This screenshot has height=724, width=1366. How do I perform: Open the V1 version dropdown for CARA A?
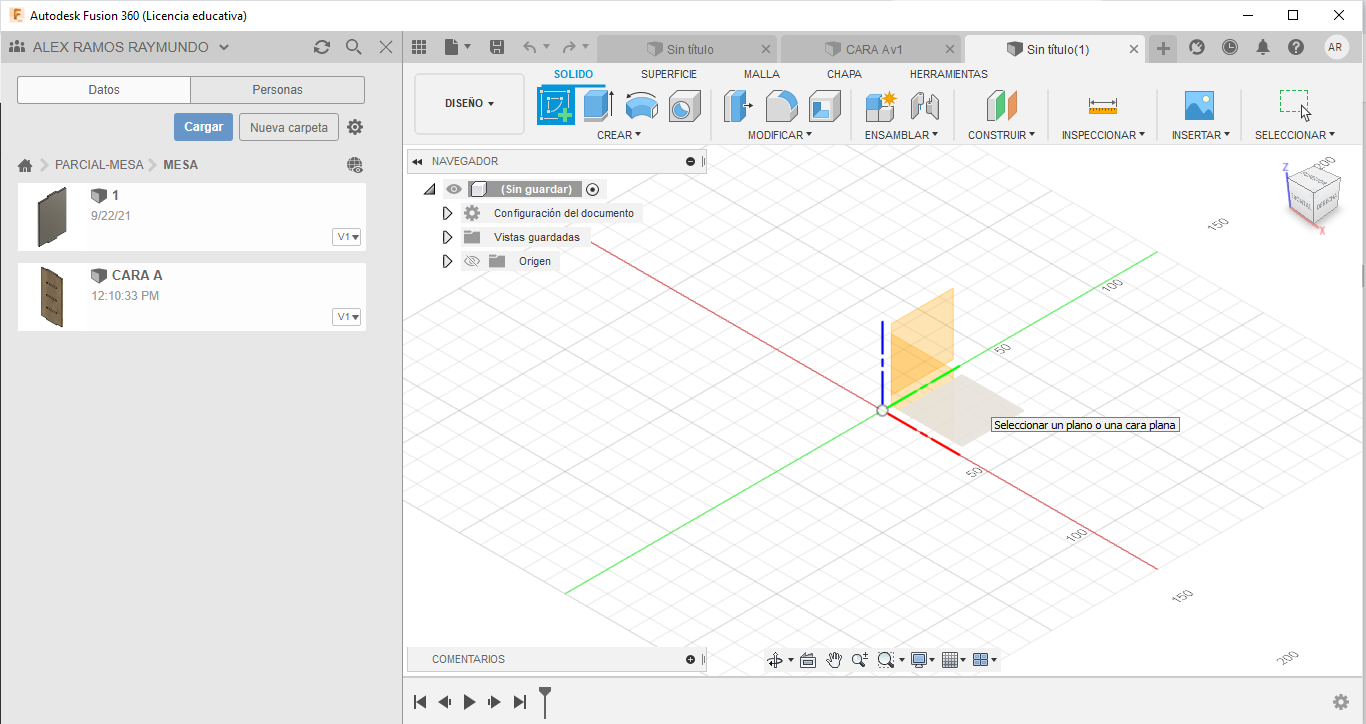tap(347, 317)
